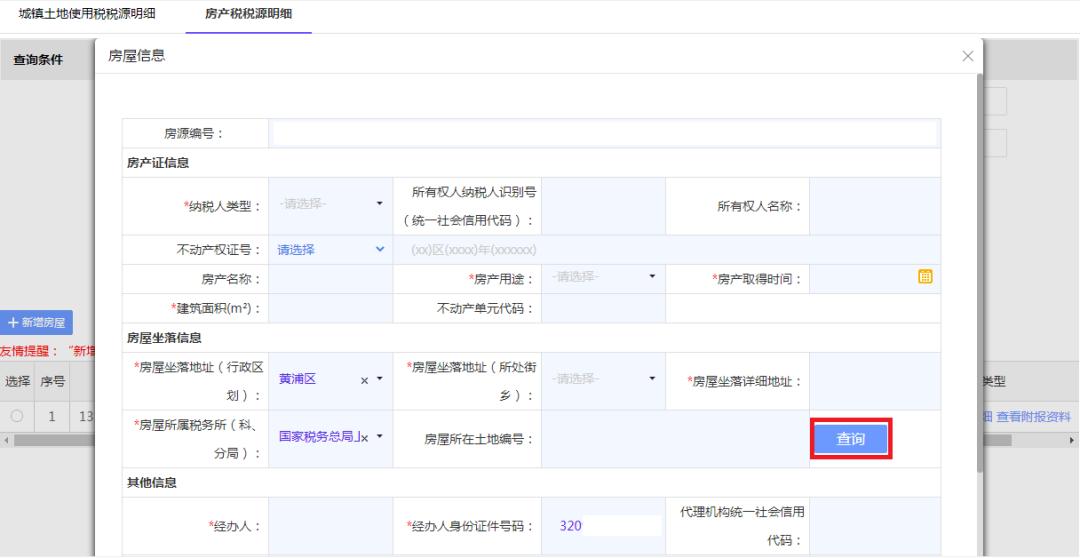Click the 新增房屋 button
Screen dimensions: 1080x558
click(37, 323)
